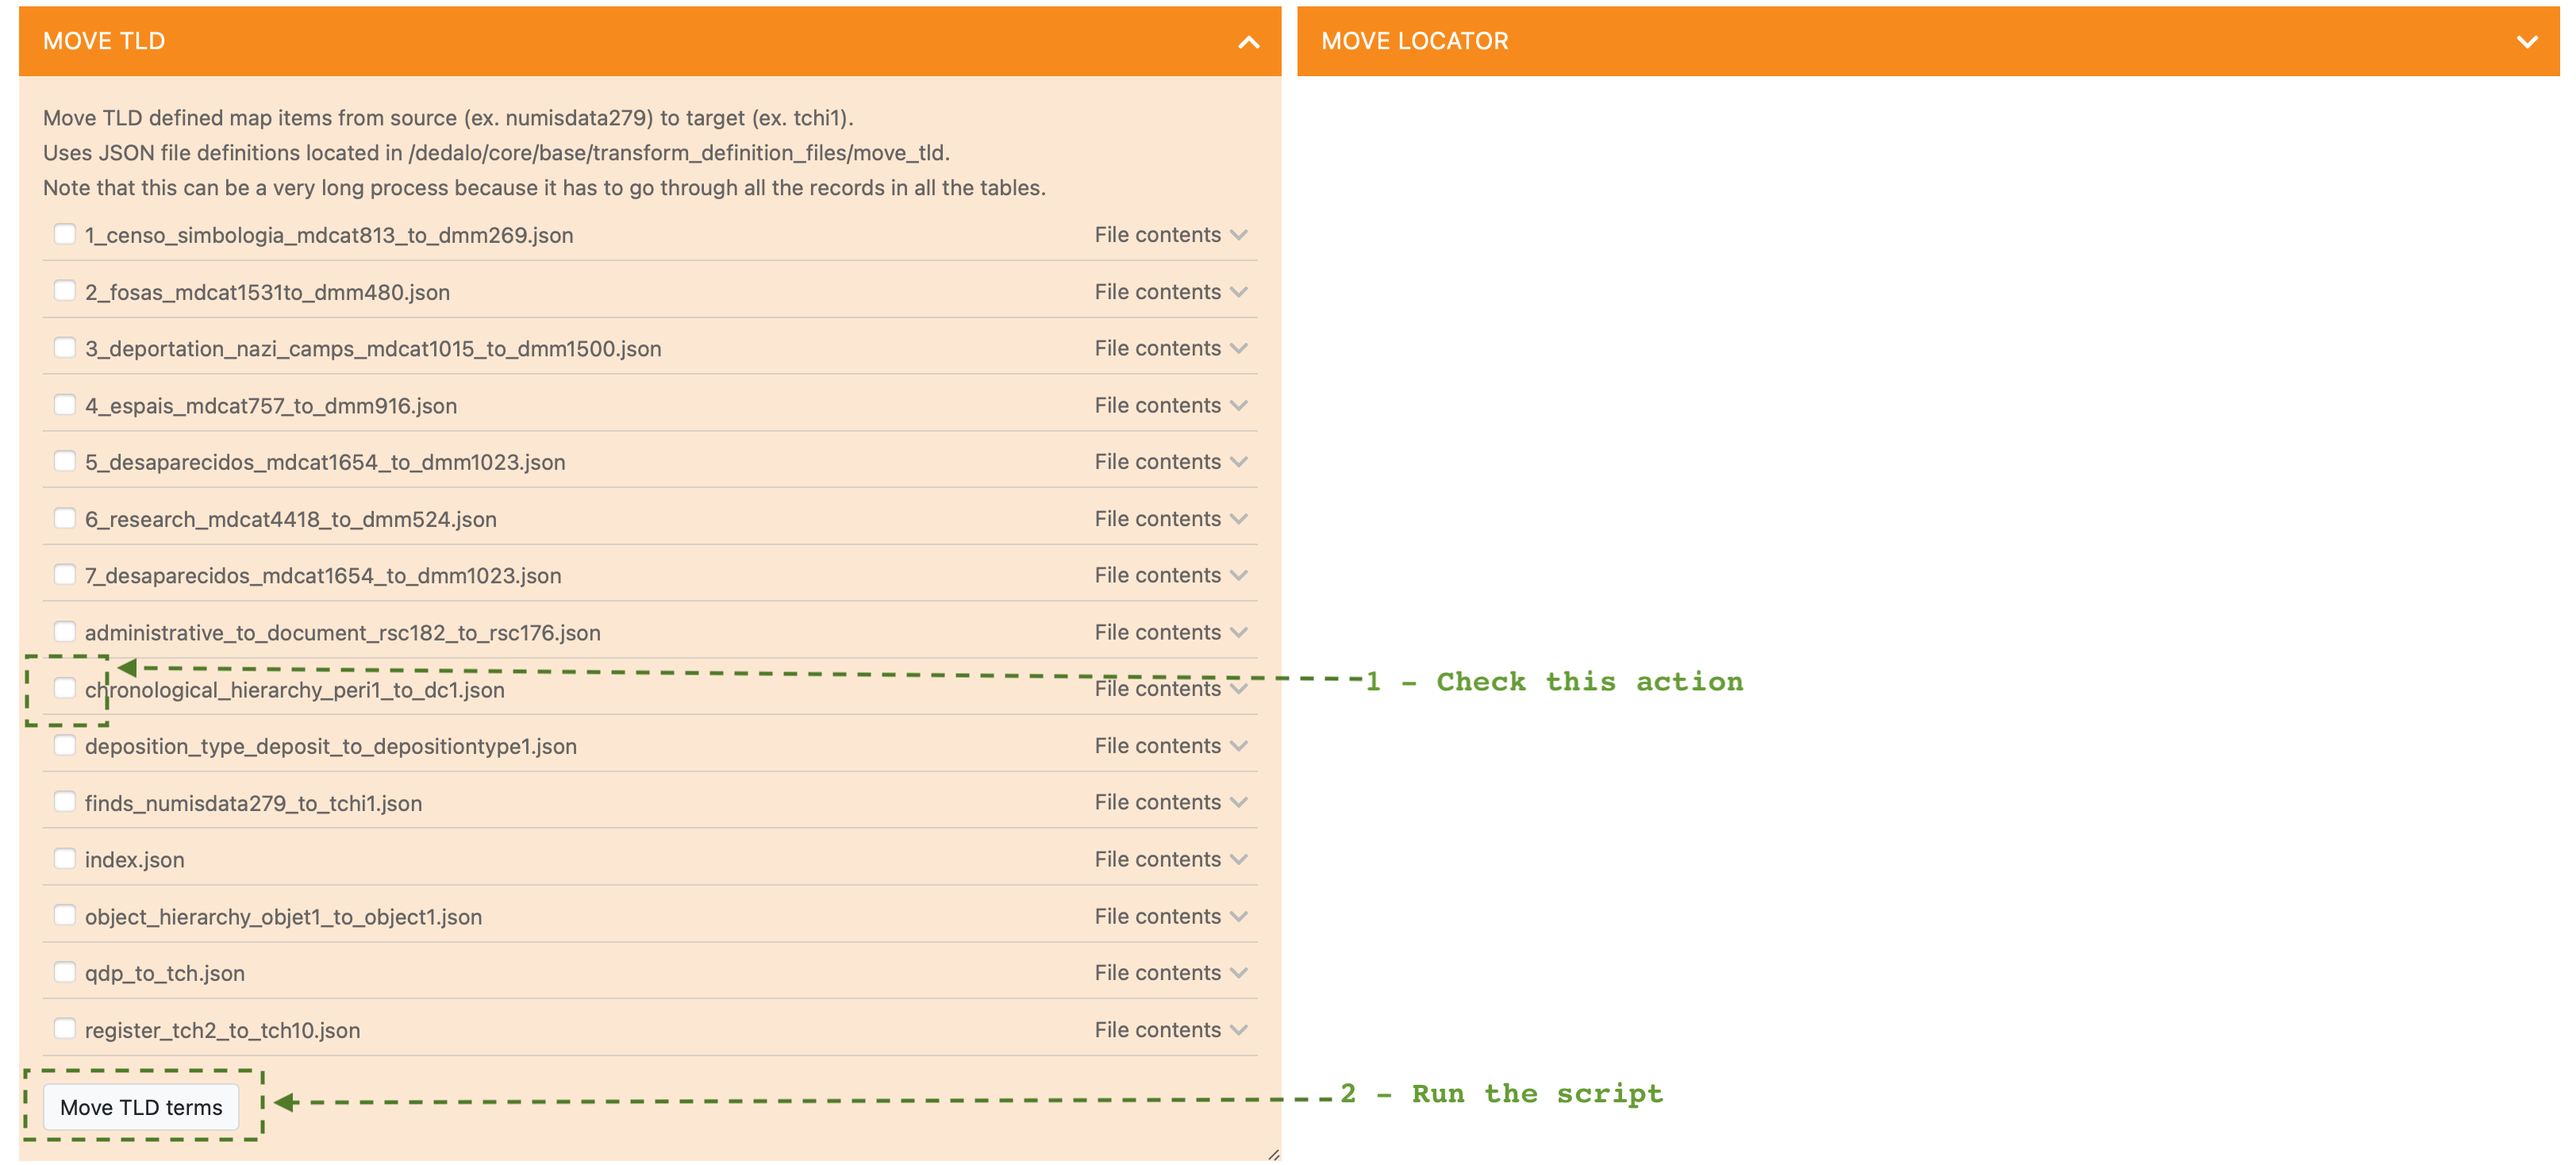Click the Move TLD terms button

pos(141,1107)
